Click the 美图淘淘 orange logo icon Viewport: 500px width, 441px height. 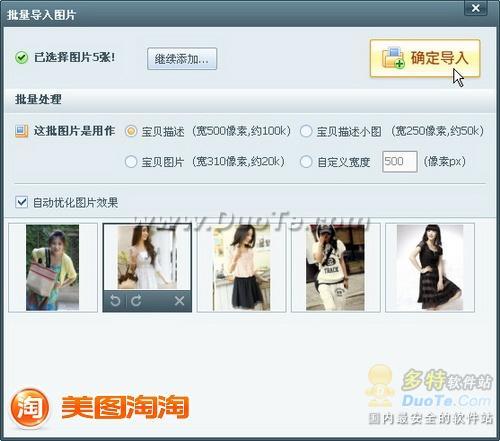[x=30, y=407]
